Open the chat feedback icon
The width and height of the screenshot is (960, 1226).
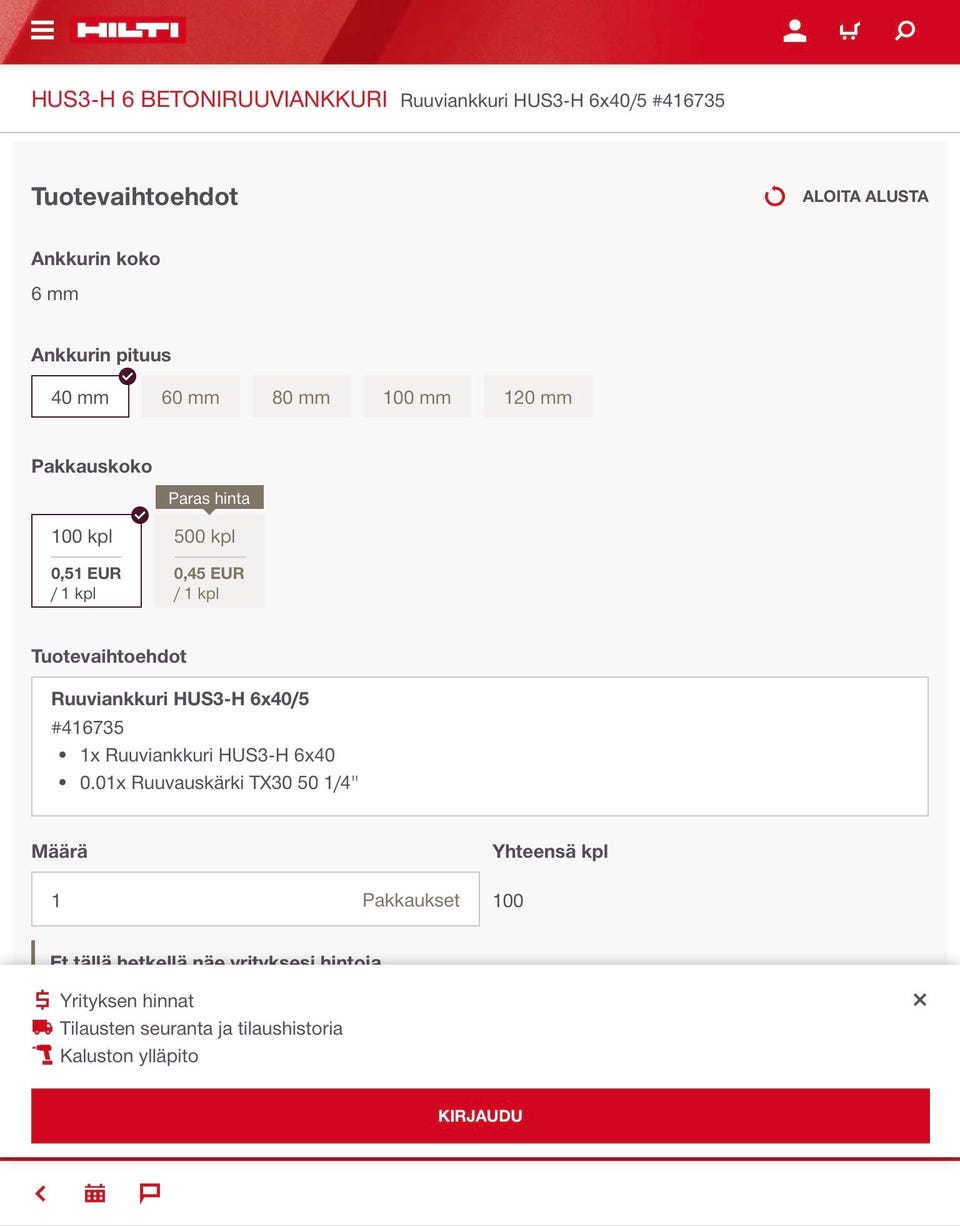pyautogui.click(x=150, y=1193)
